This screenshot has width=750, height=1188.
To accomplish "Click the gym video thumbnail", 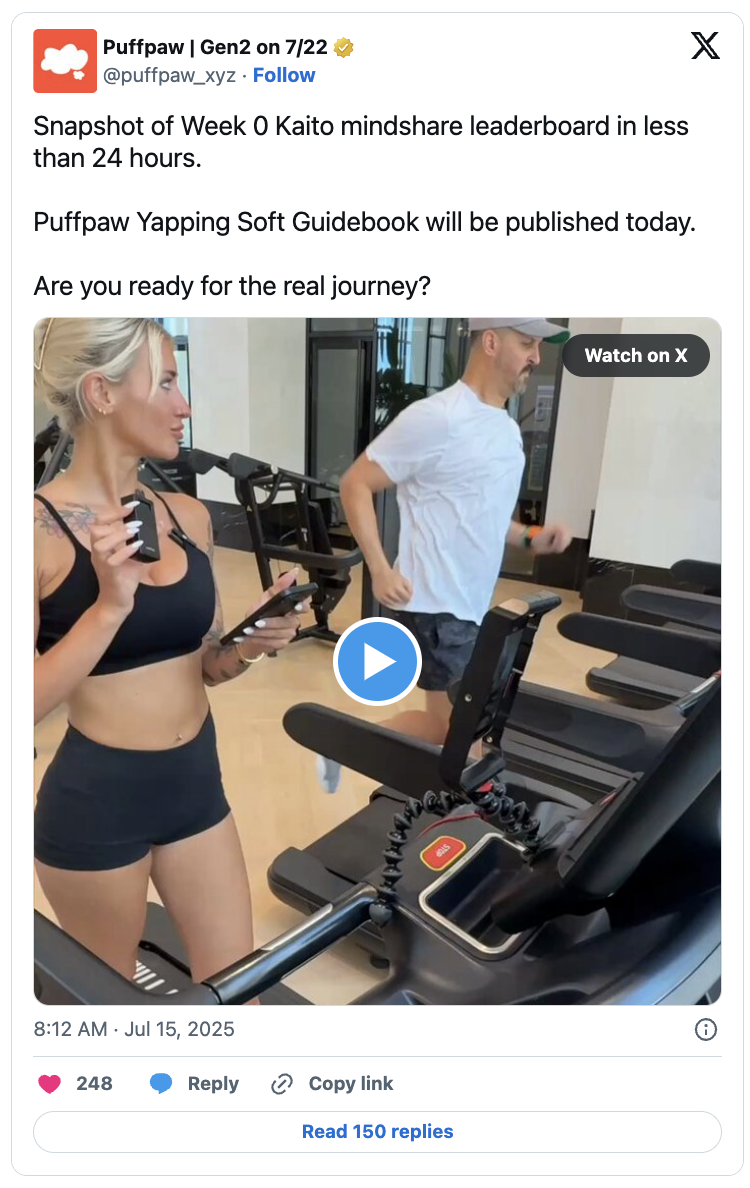I will (x=377, y=661).
